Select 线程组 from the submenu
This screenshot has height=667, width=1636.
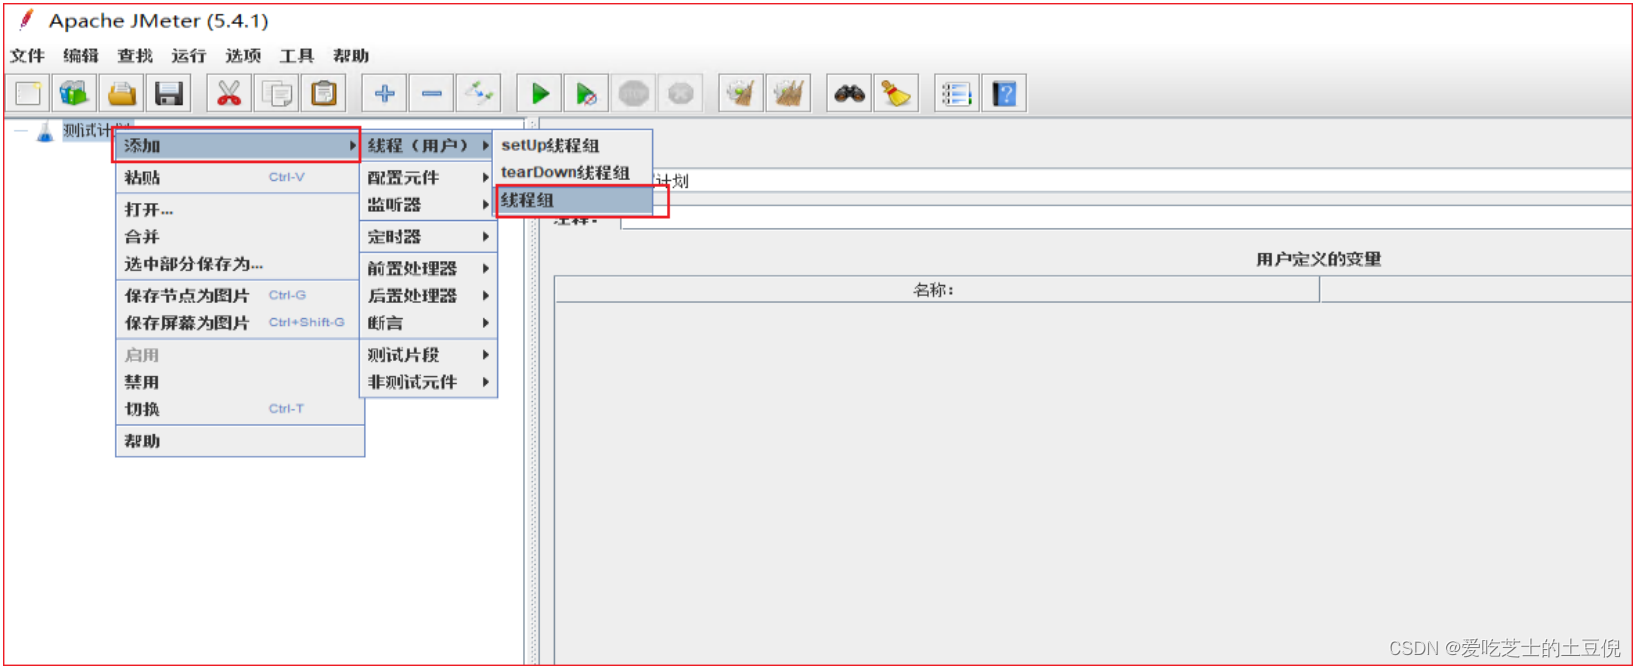click(x=574, y=200)
